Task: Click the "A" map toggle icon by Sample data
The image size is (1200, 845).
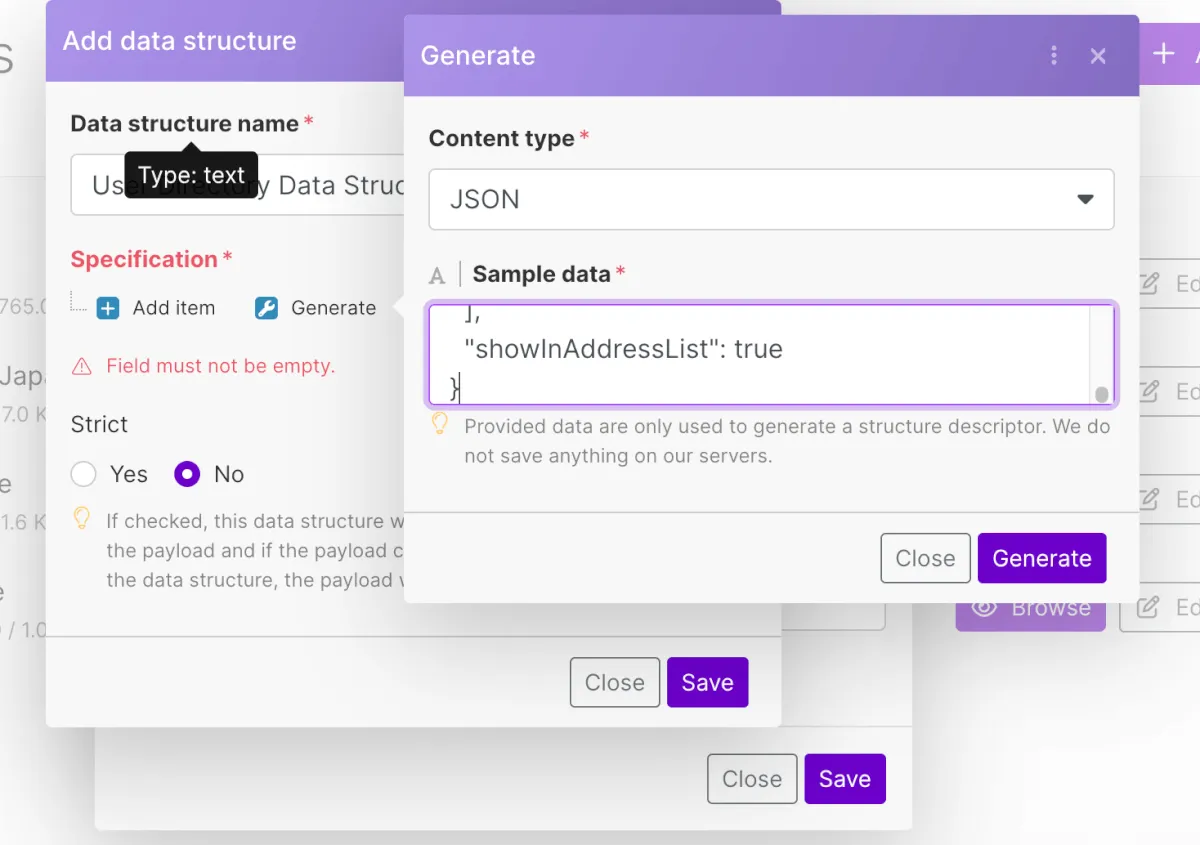Action: pyautogui.click(x=437, y=275)
